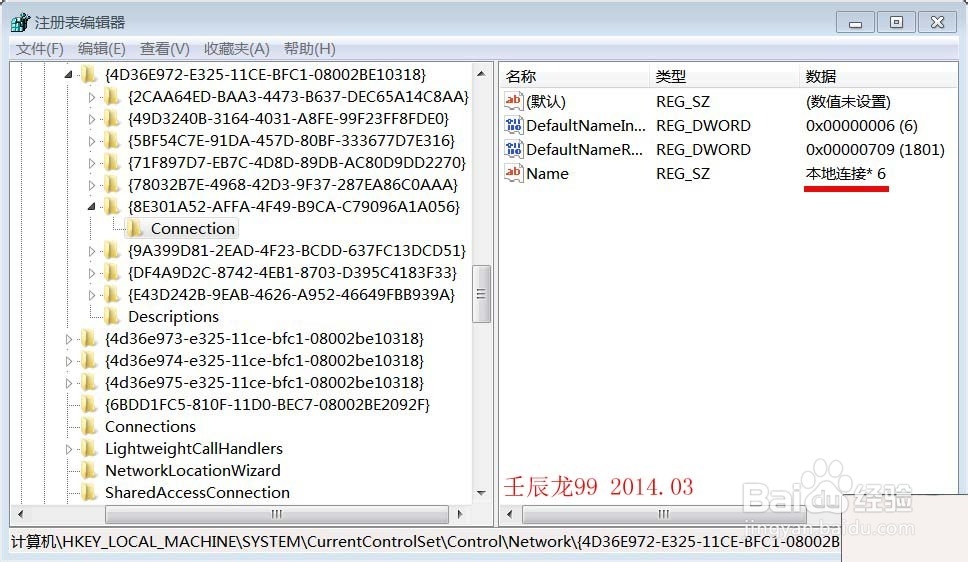Click the tree pane scroll left arrow
This screenshot has width=968, height=562.
coord(20,514)
